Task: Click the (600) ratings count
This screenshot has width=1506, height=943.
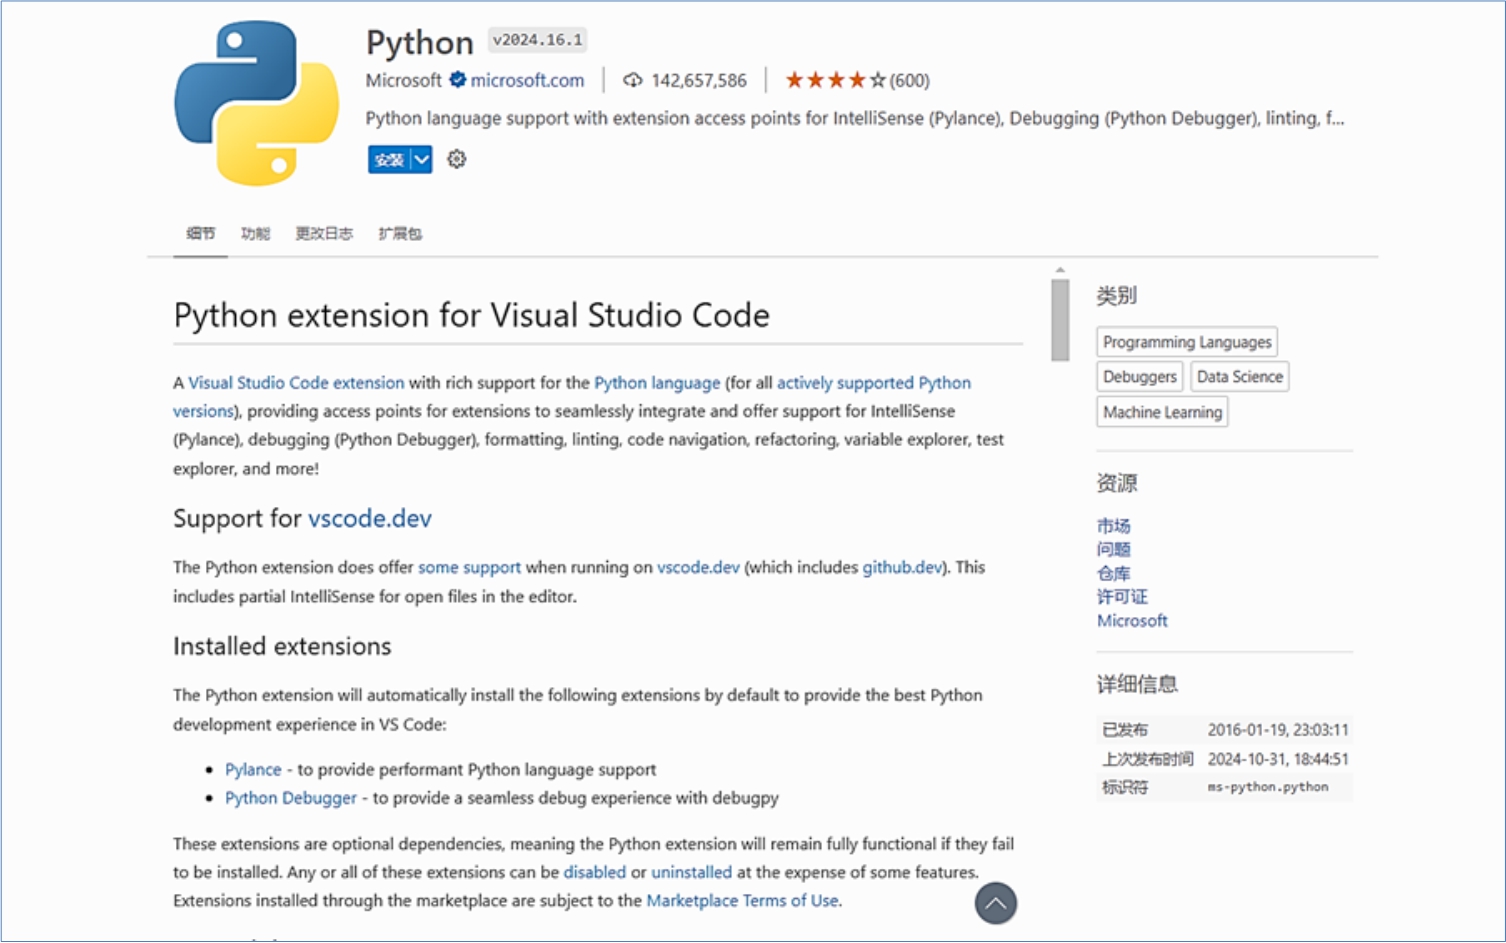Action: point(909,80)
